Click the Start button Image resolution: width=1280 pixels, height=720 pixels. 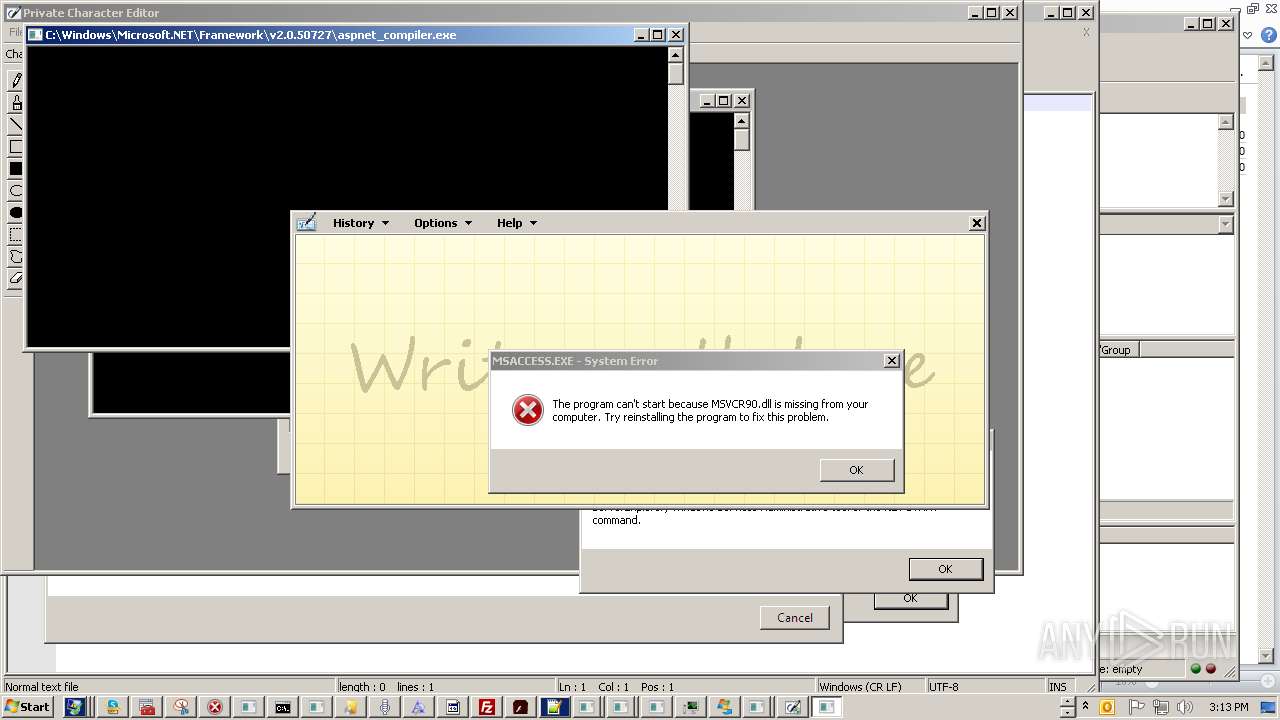coord(27,707)
